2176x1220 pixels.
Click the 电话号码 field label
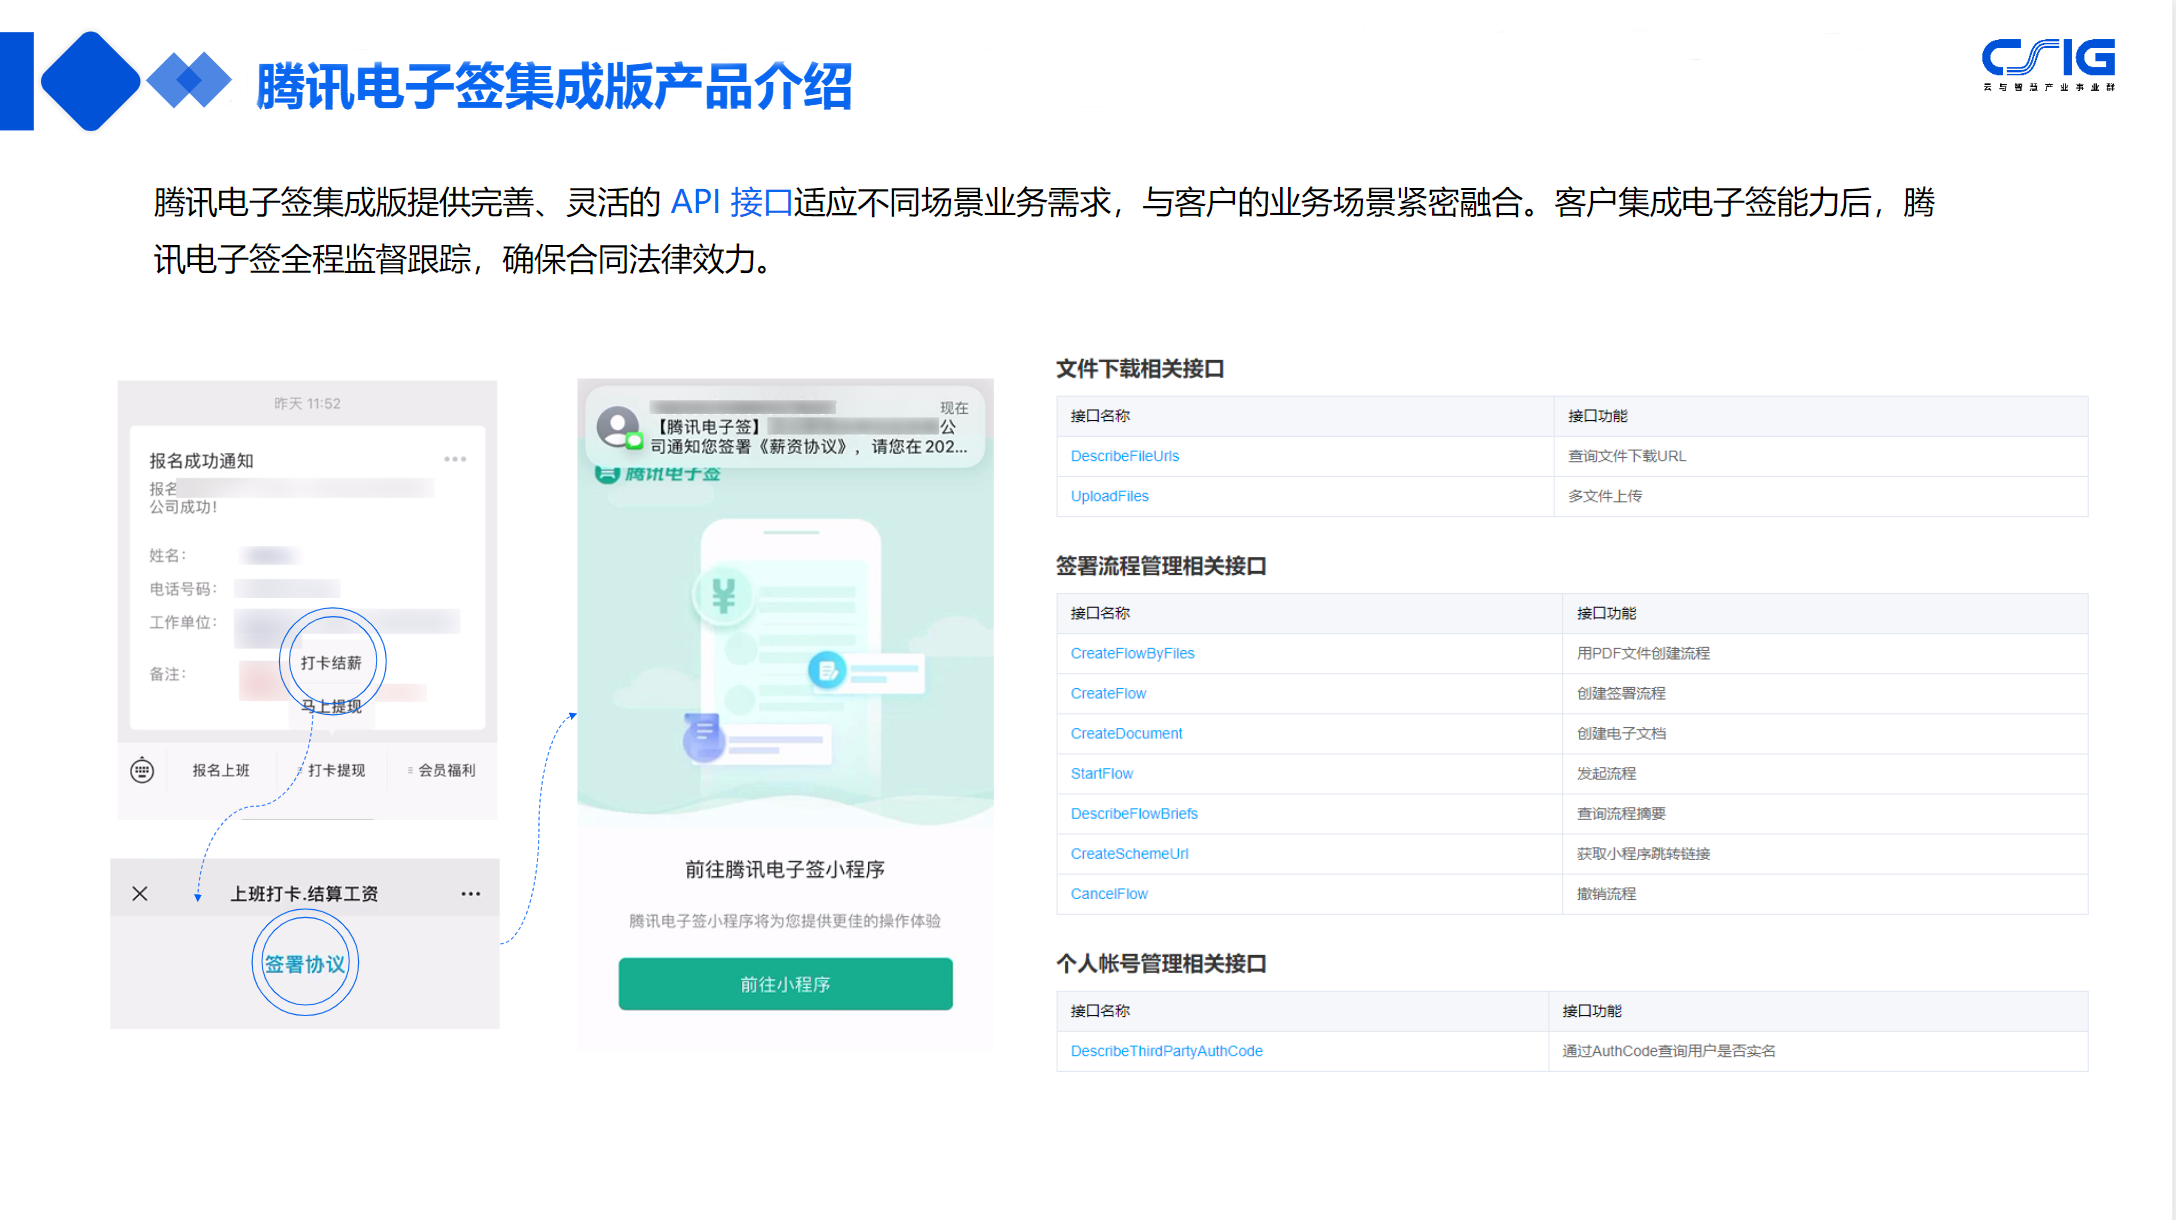click(x=183, y=589)
